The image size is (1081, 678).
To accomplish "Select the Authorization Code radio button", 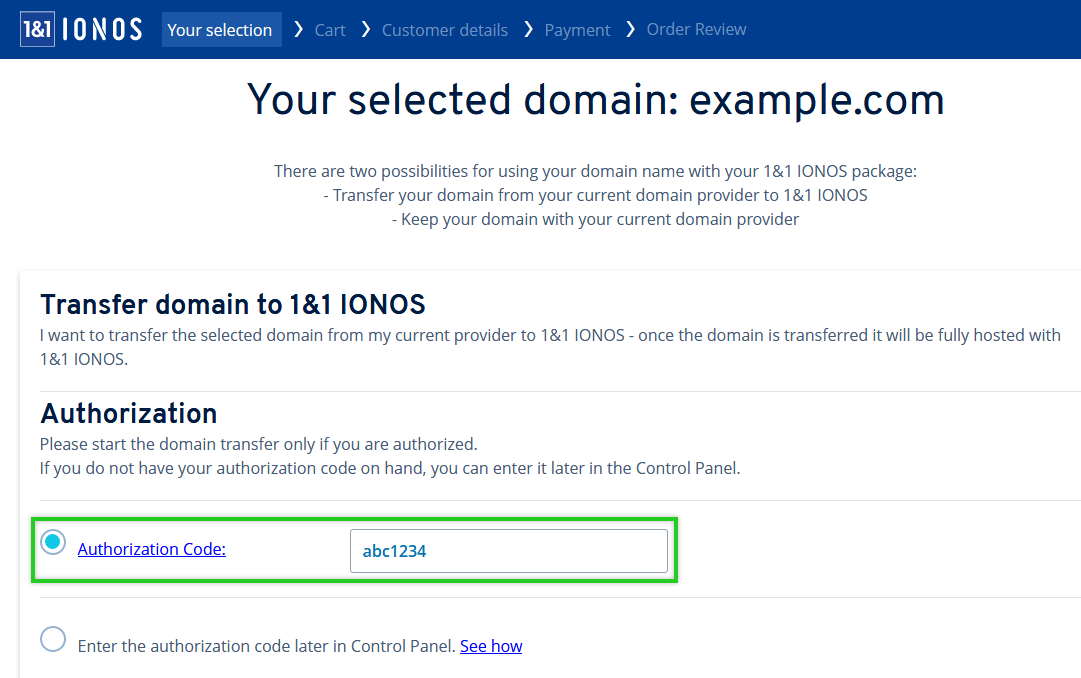I will (53, 542).
